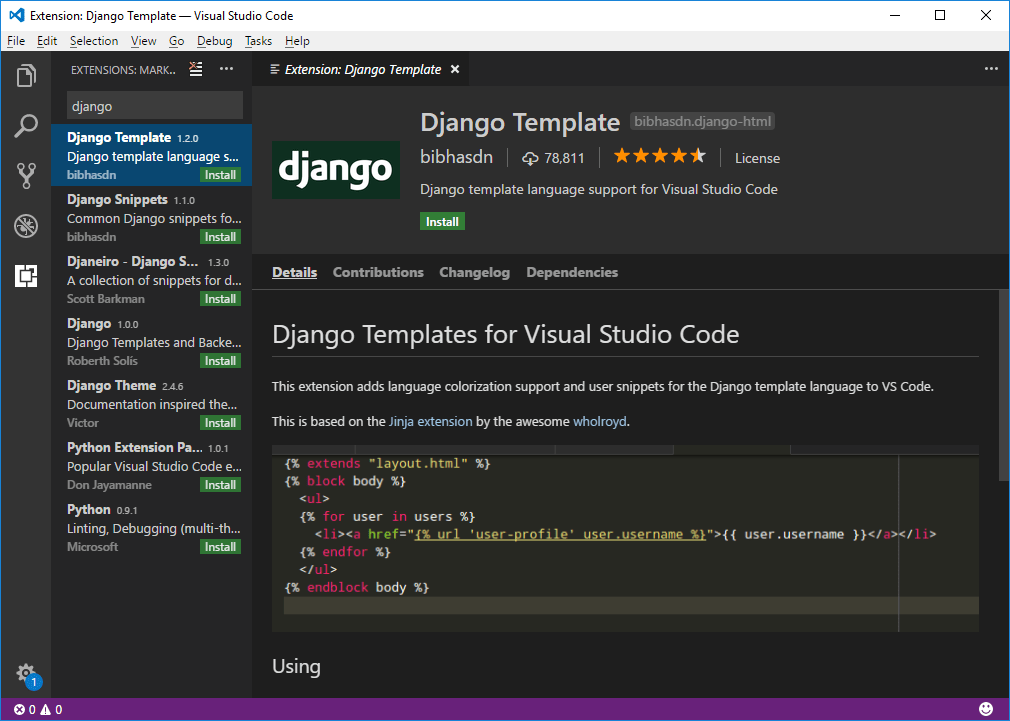Click the download count 78,811
The height and width of the screenshot is (721, 1010).
553,158
